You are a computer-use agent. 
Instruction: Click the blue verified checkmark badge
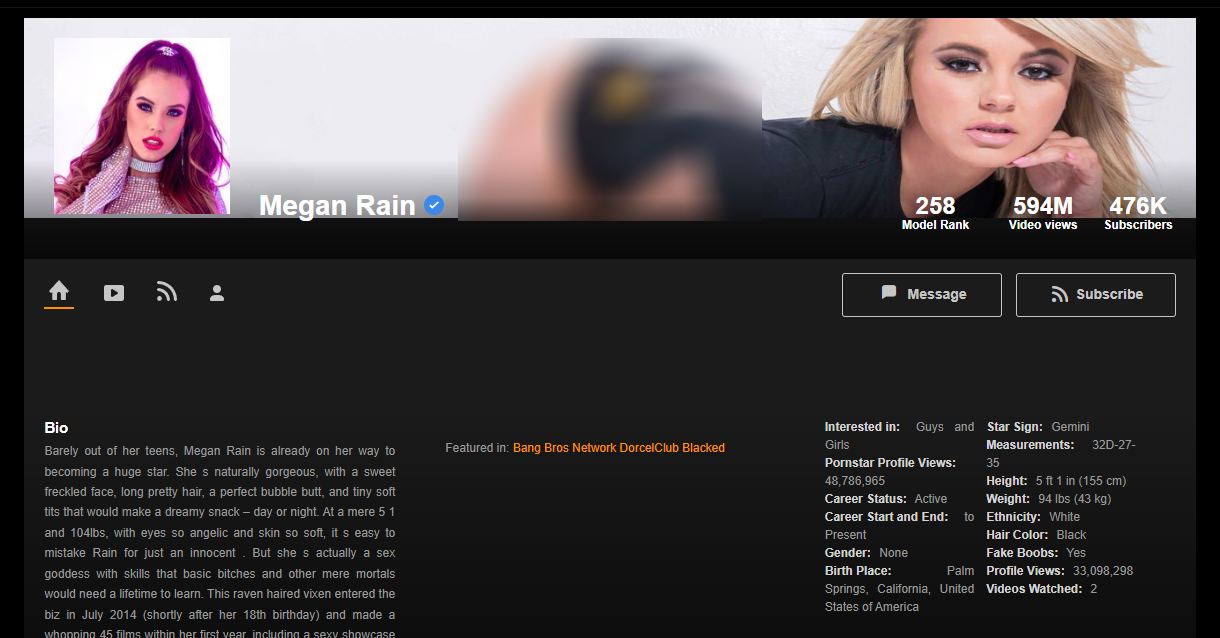(434, 205)
